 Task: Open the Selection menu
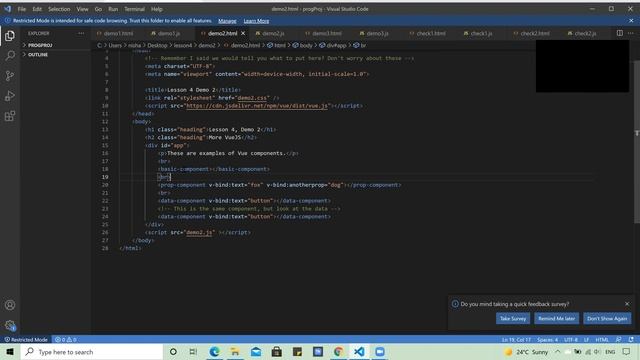(59, 9)
